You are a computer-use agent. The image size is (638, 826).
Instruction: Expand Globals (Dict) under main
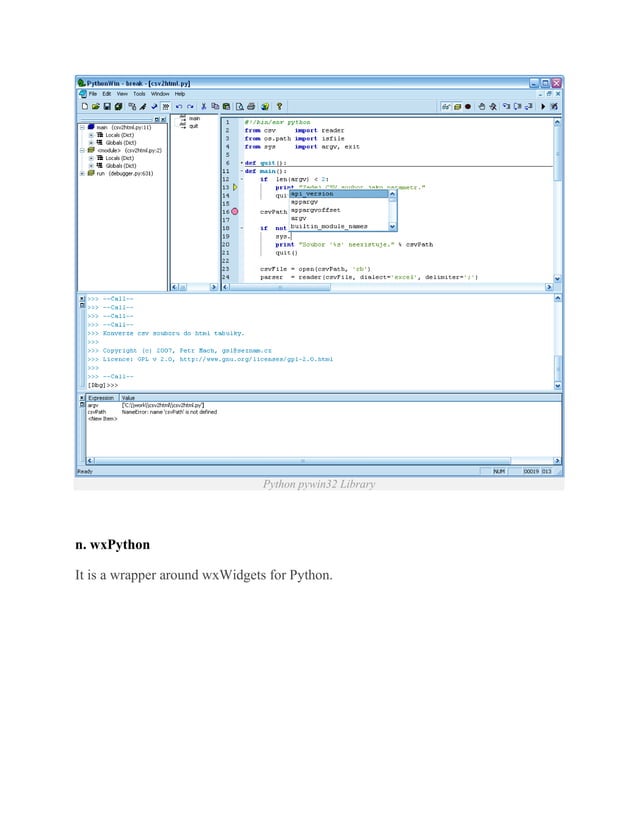[x=91, y=143]
